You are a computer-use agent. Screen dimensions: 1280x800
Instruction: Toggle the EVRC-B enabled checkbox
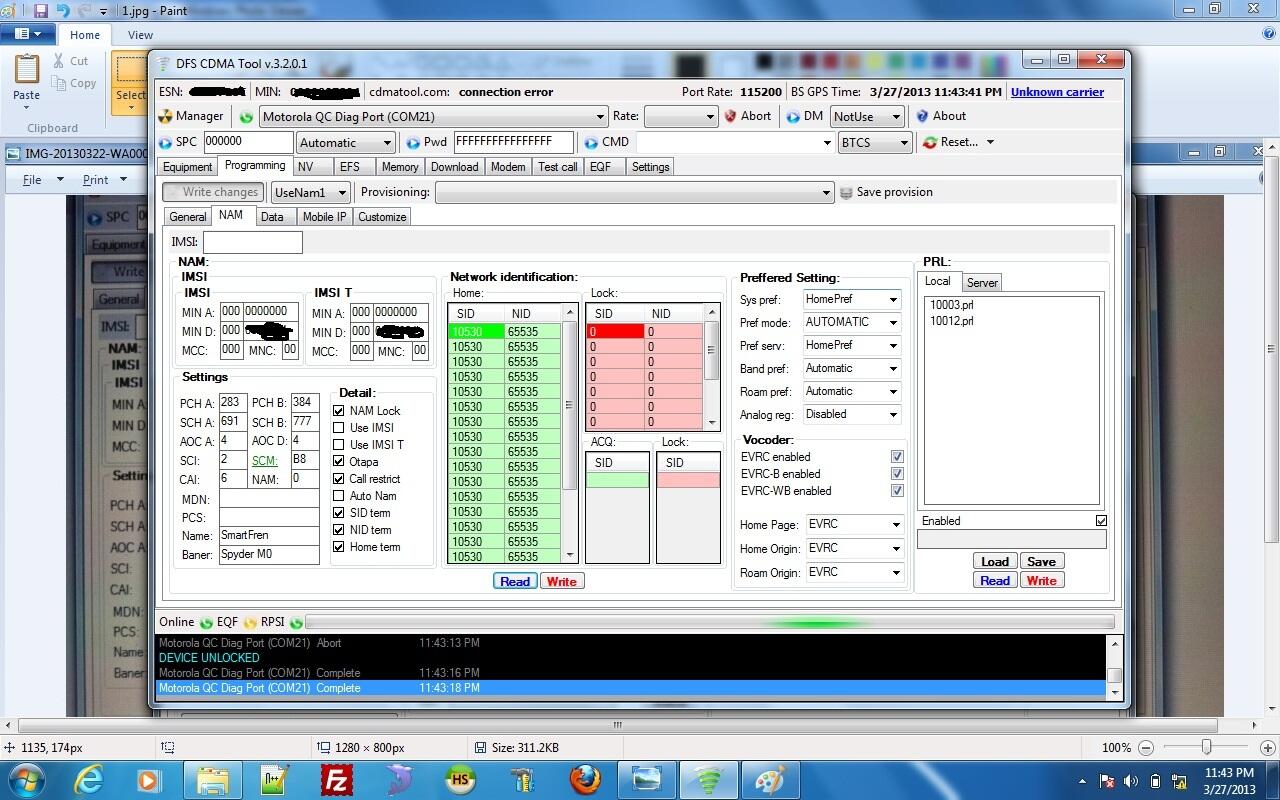coord(896,474)
